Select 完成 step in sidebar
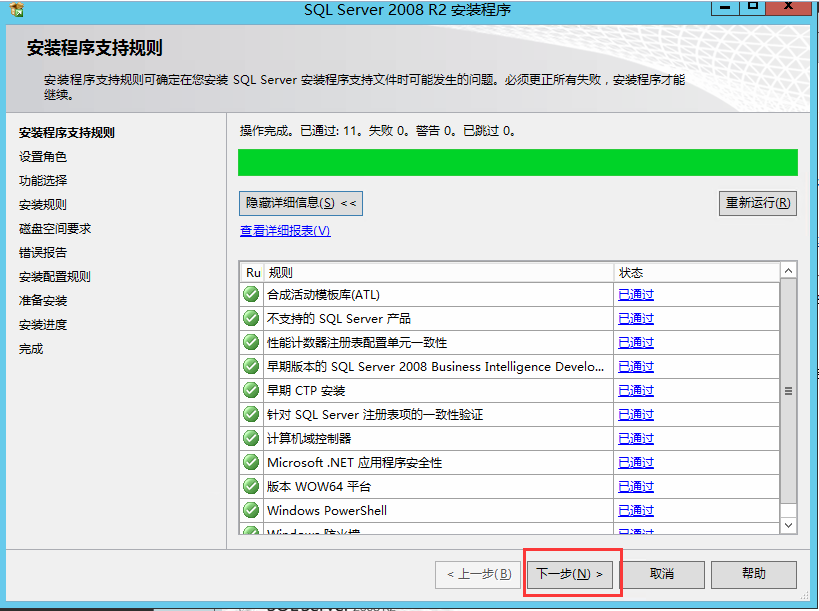Image resolution: width=819 pixels, height=611 pixels. [31, 349]
